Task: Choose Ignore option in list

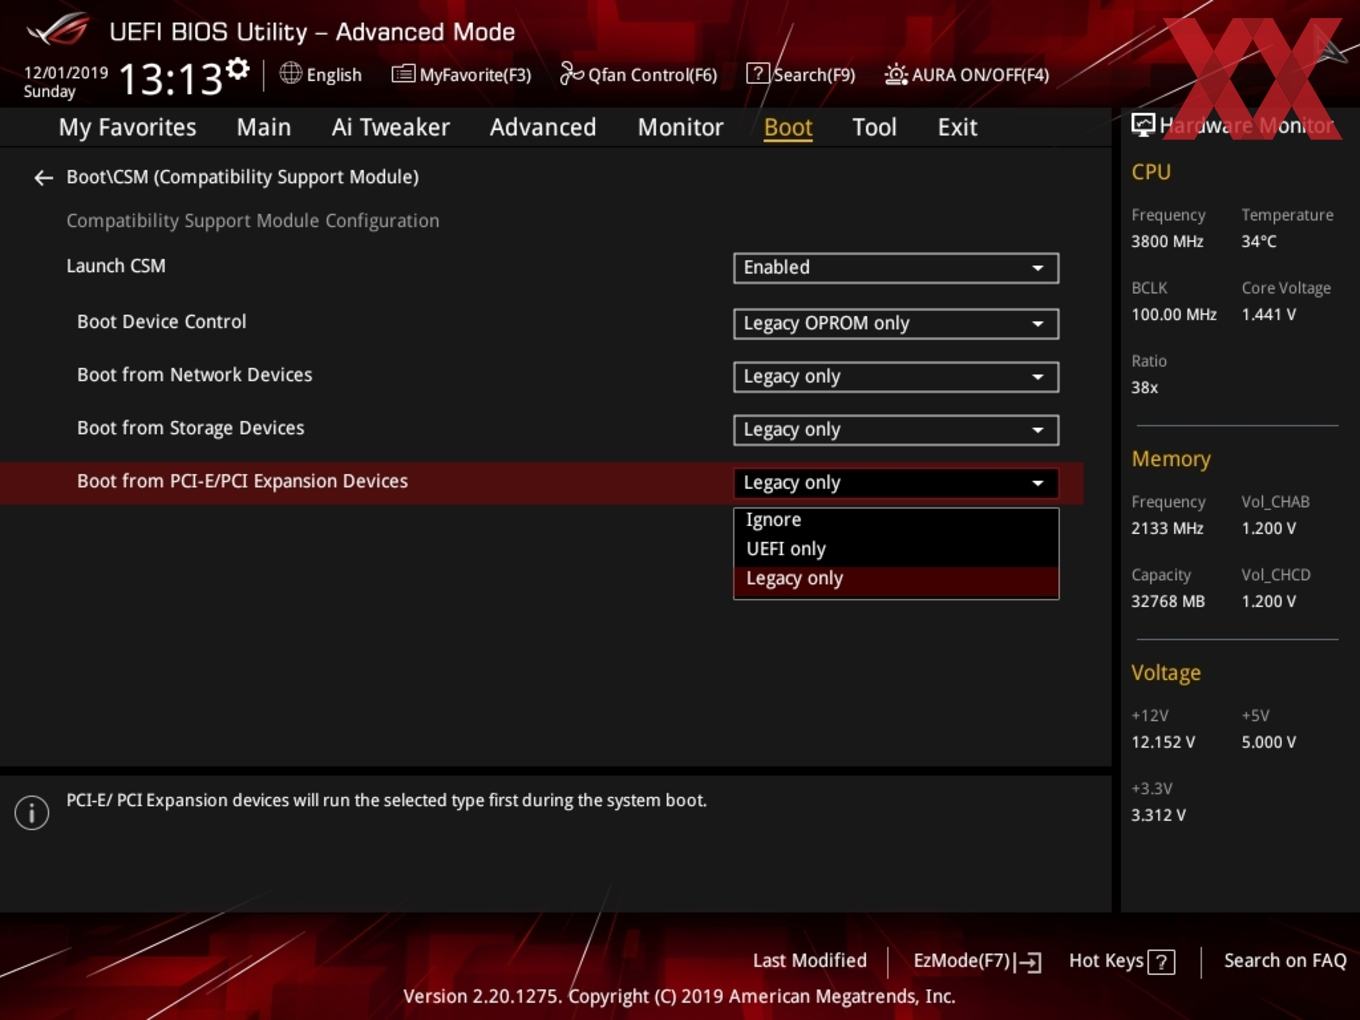Action: [896, 520]
